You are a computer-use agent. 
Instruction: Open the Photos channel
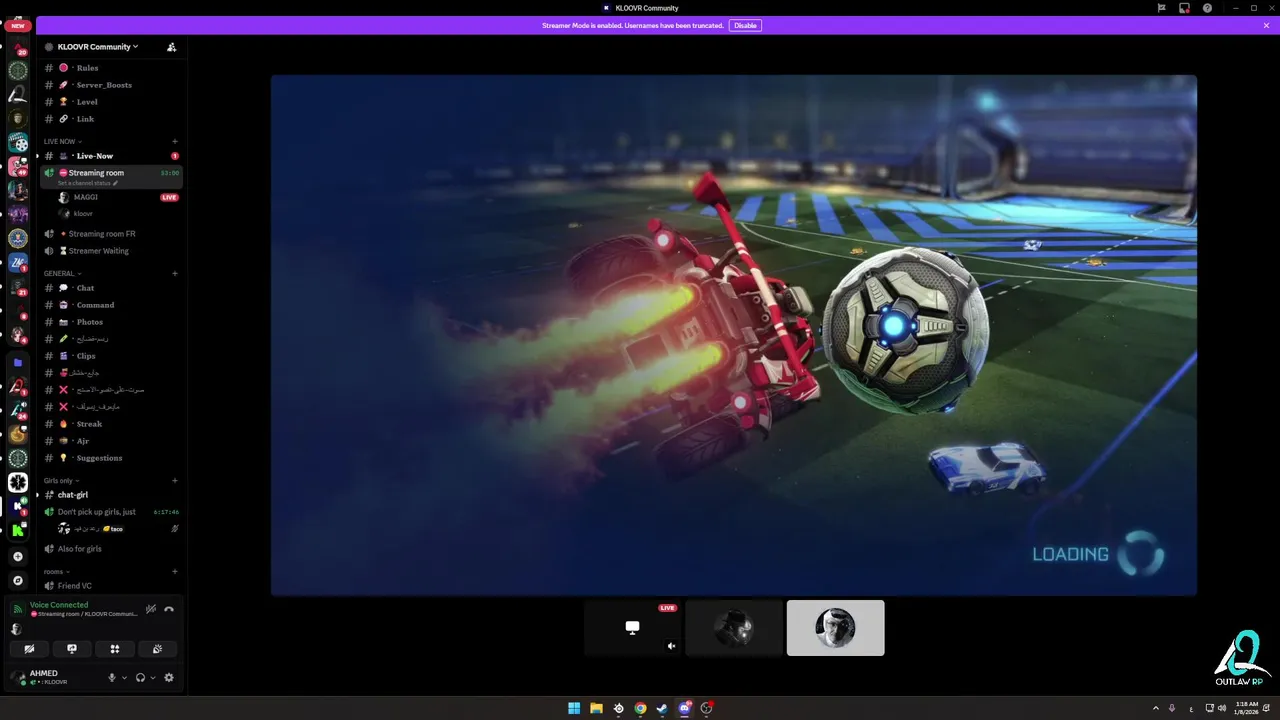112,322
